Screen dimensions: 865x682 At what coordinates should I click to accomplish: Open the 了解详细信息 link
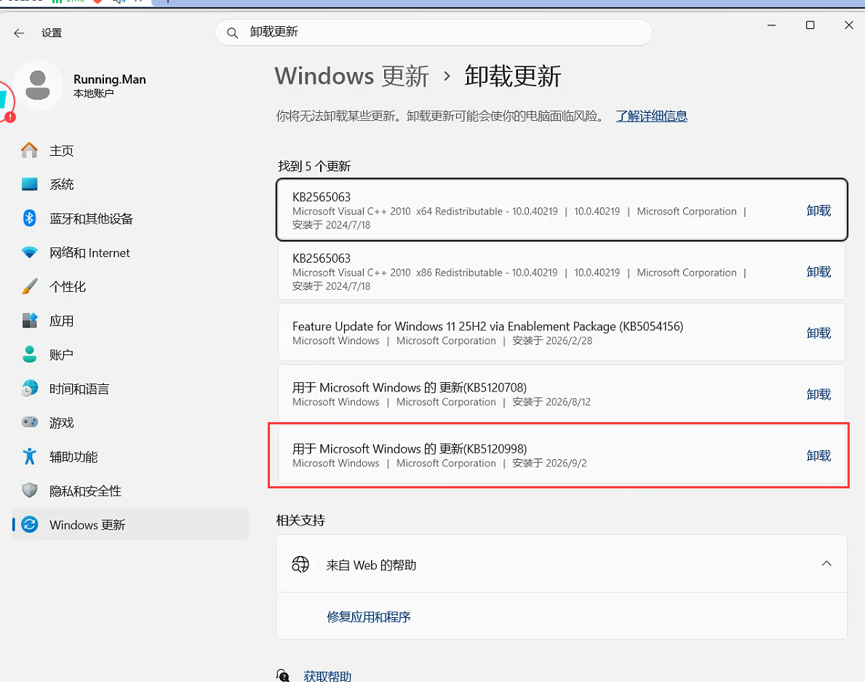[x=652, y=116]
